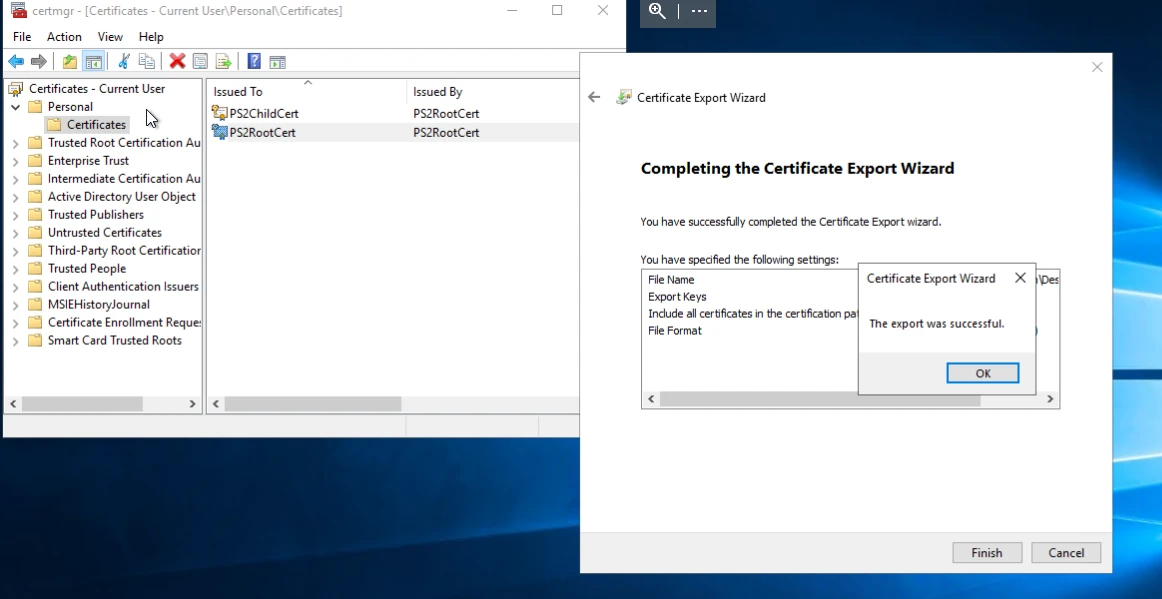Click Finish in the Certificate Export Wizard
This screenshot has width=1162, height=599.
pos(986,552)
